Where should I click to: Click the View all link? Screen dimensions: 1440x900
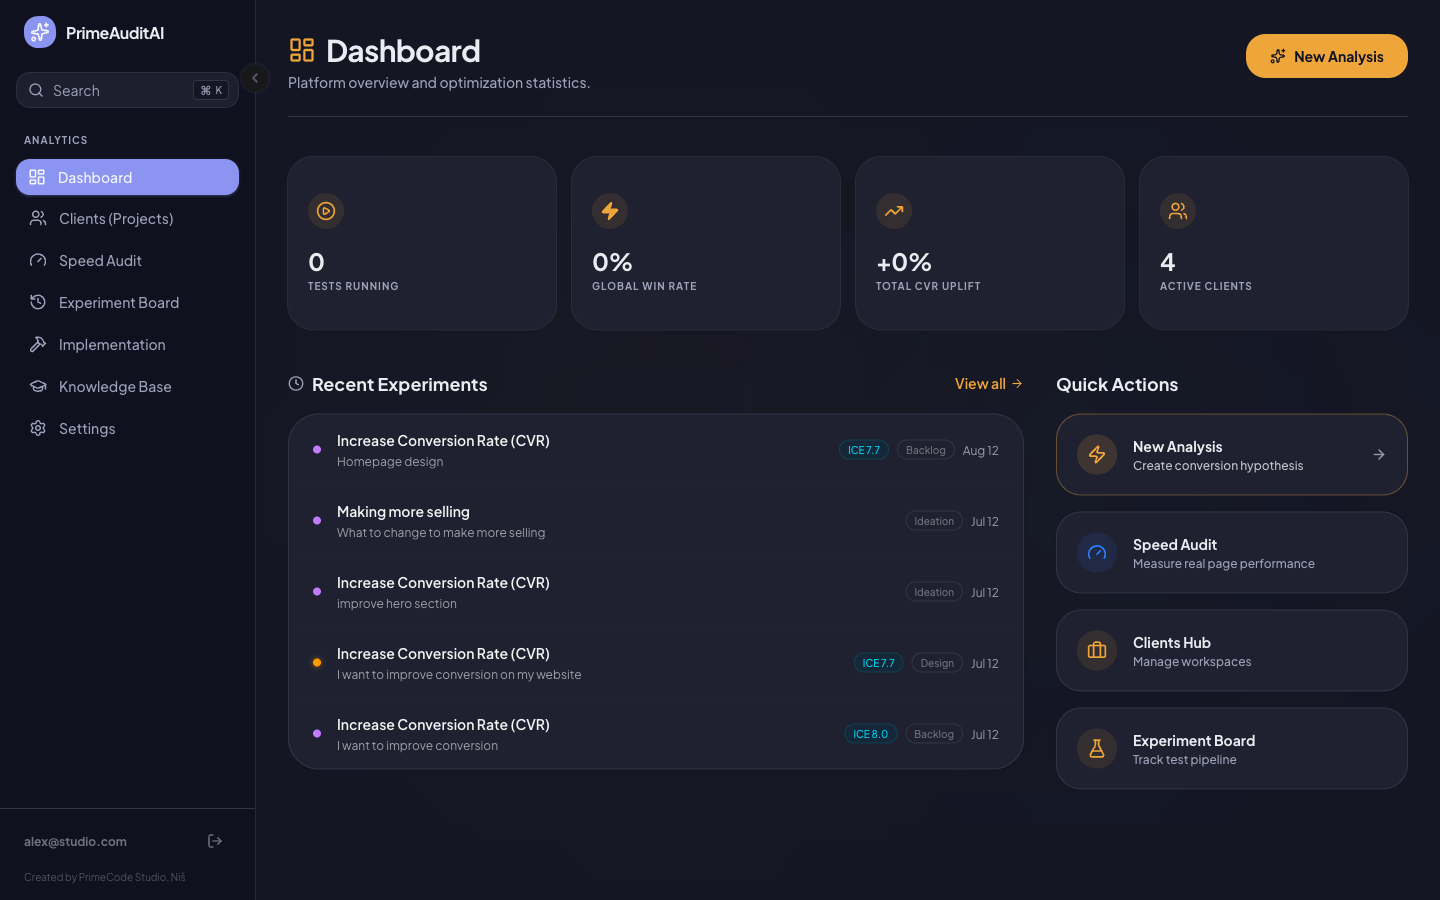tap(988, 383)
